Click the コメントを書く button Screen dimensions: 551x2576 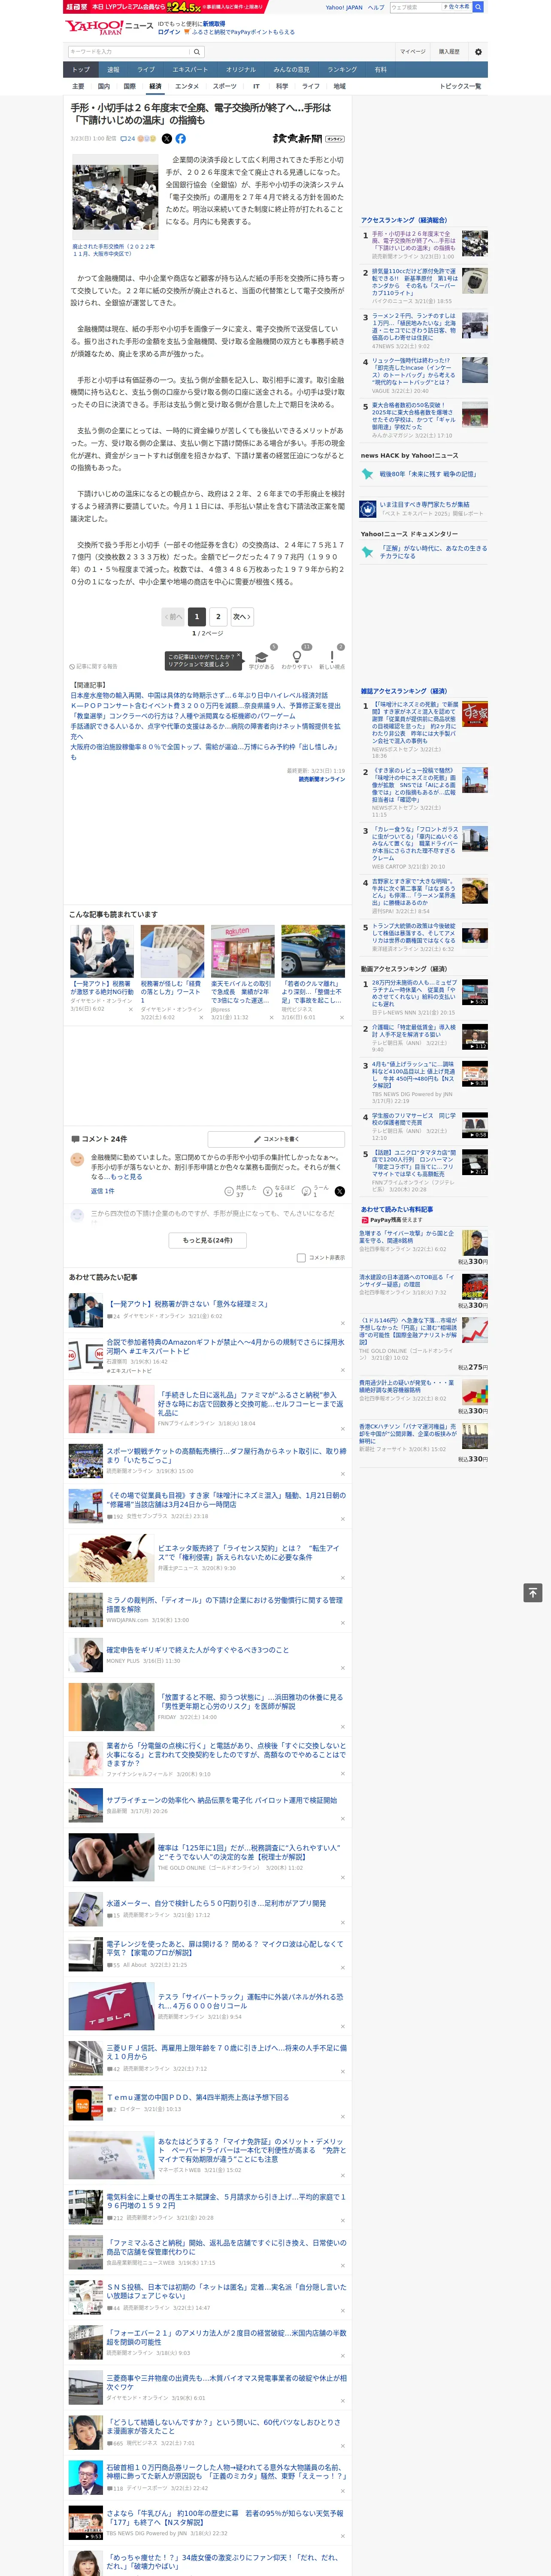(x=276, y=1139)
